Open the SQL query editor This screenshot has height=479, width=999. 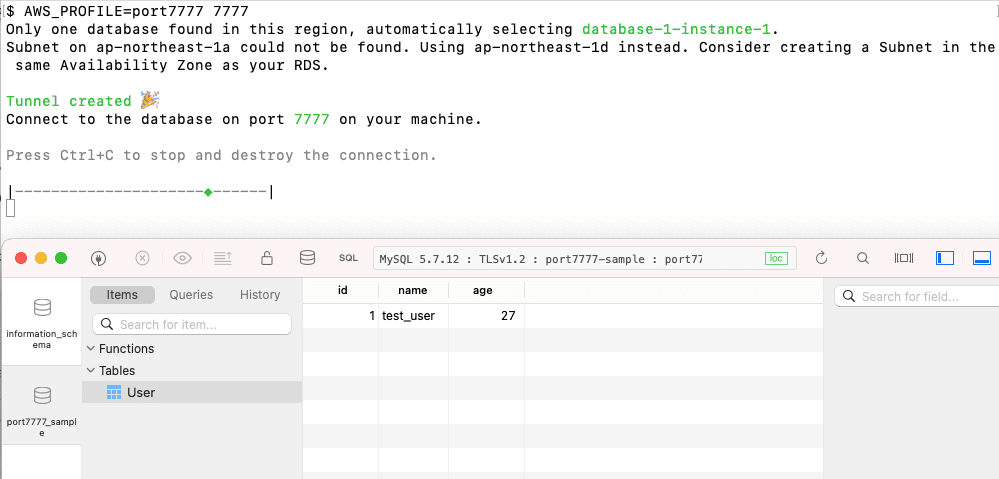click(x=348, y=258)
